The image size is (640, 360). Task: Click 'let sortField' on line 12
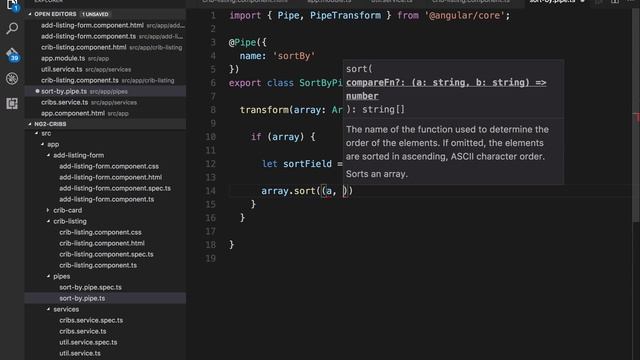(x=297, y=164)
